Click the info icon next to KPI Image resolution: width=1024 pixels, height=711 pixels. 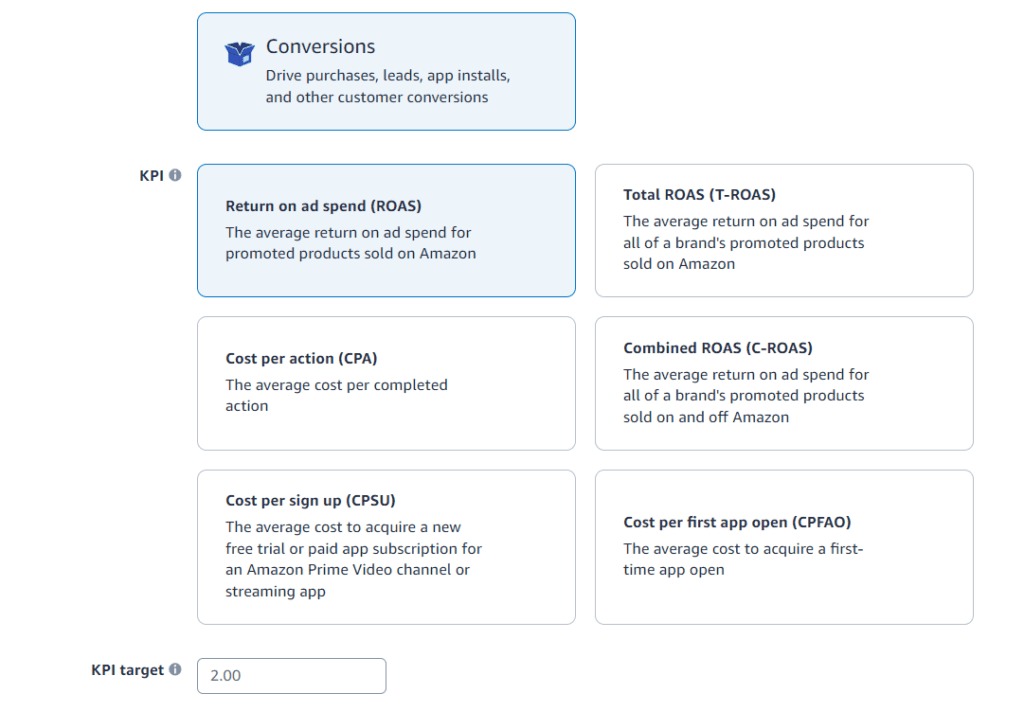point(175,175)
